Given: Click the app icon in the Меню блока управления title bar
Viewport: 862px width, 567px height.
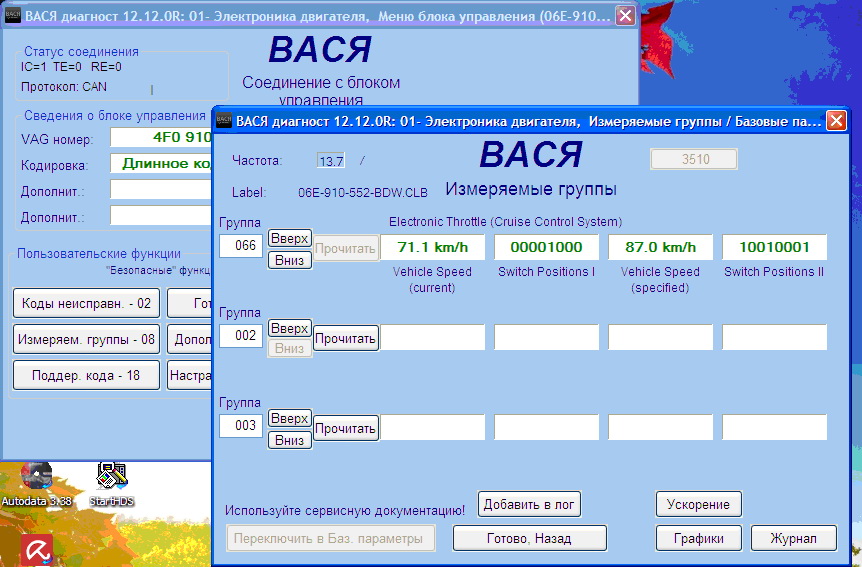Looking at the screenshot, I should tap(13, 16).
